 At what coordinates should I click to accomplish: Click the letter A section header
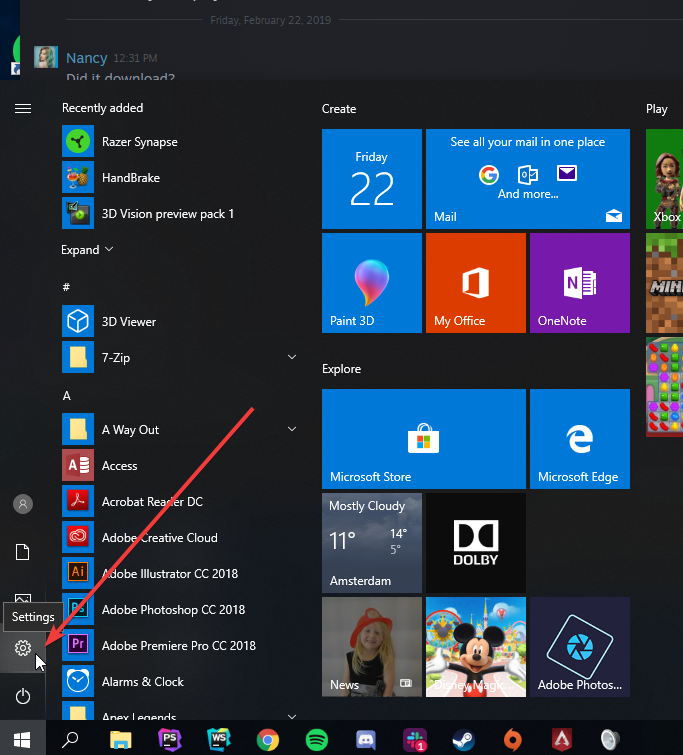pyautogui.click(x=67, y=396)
